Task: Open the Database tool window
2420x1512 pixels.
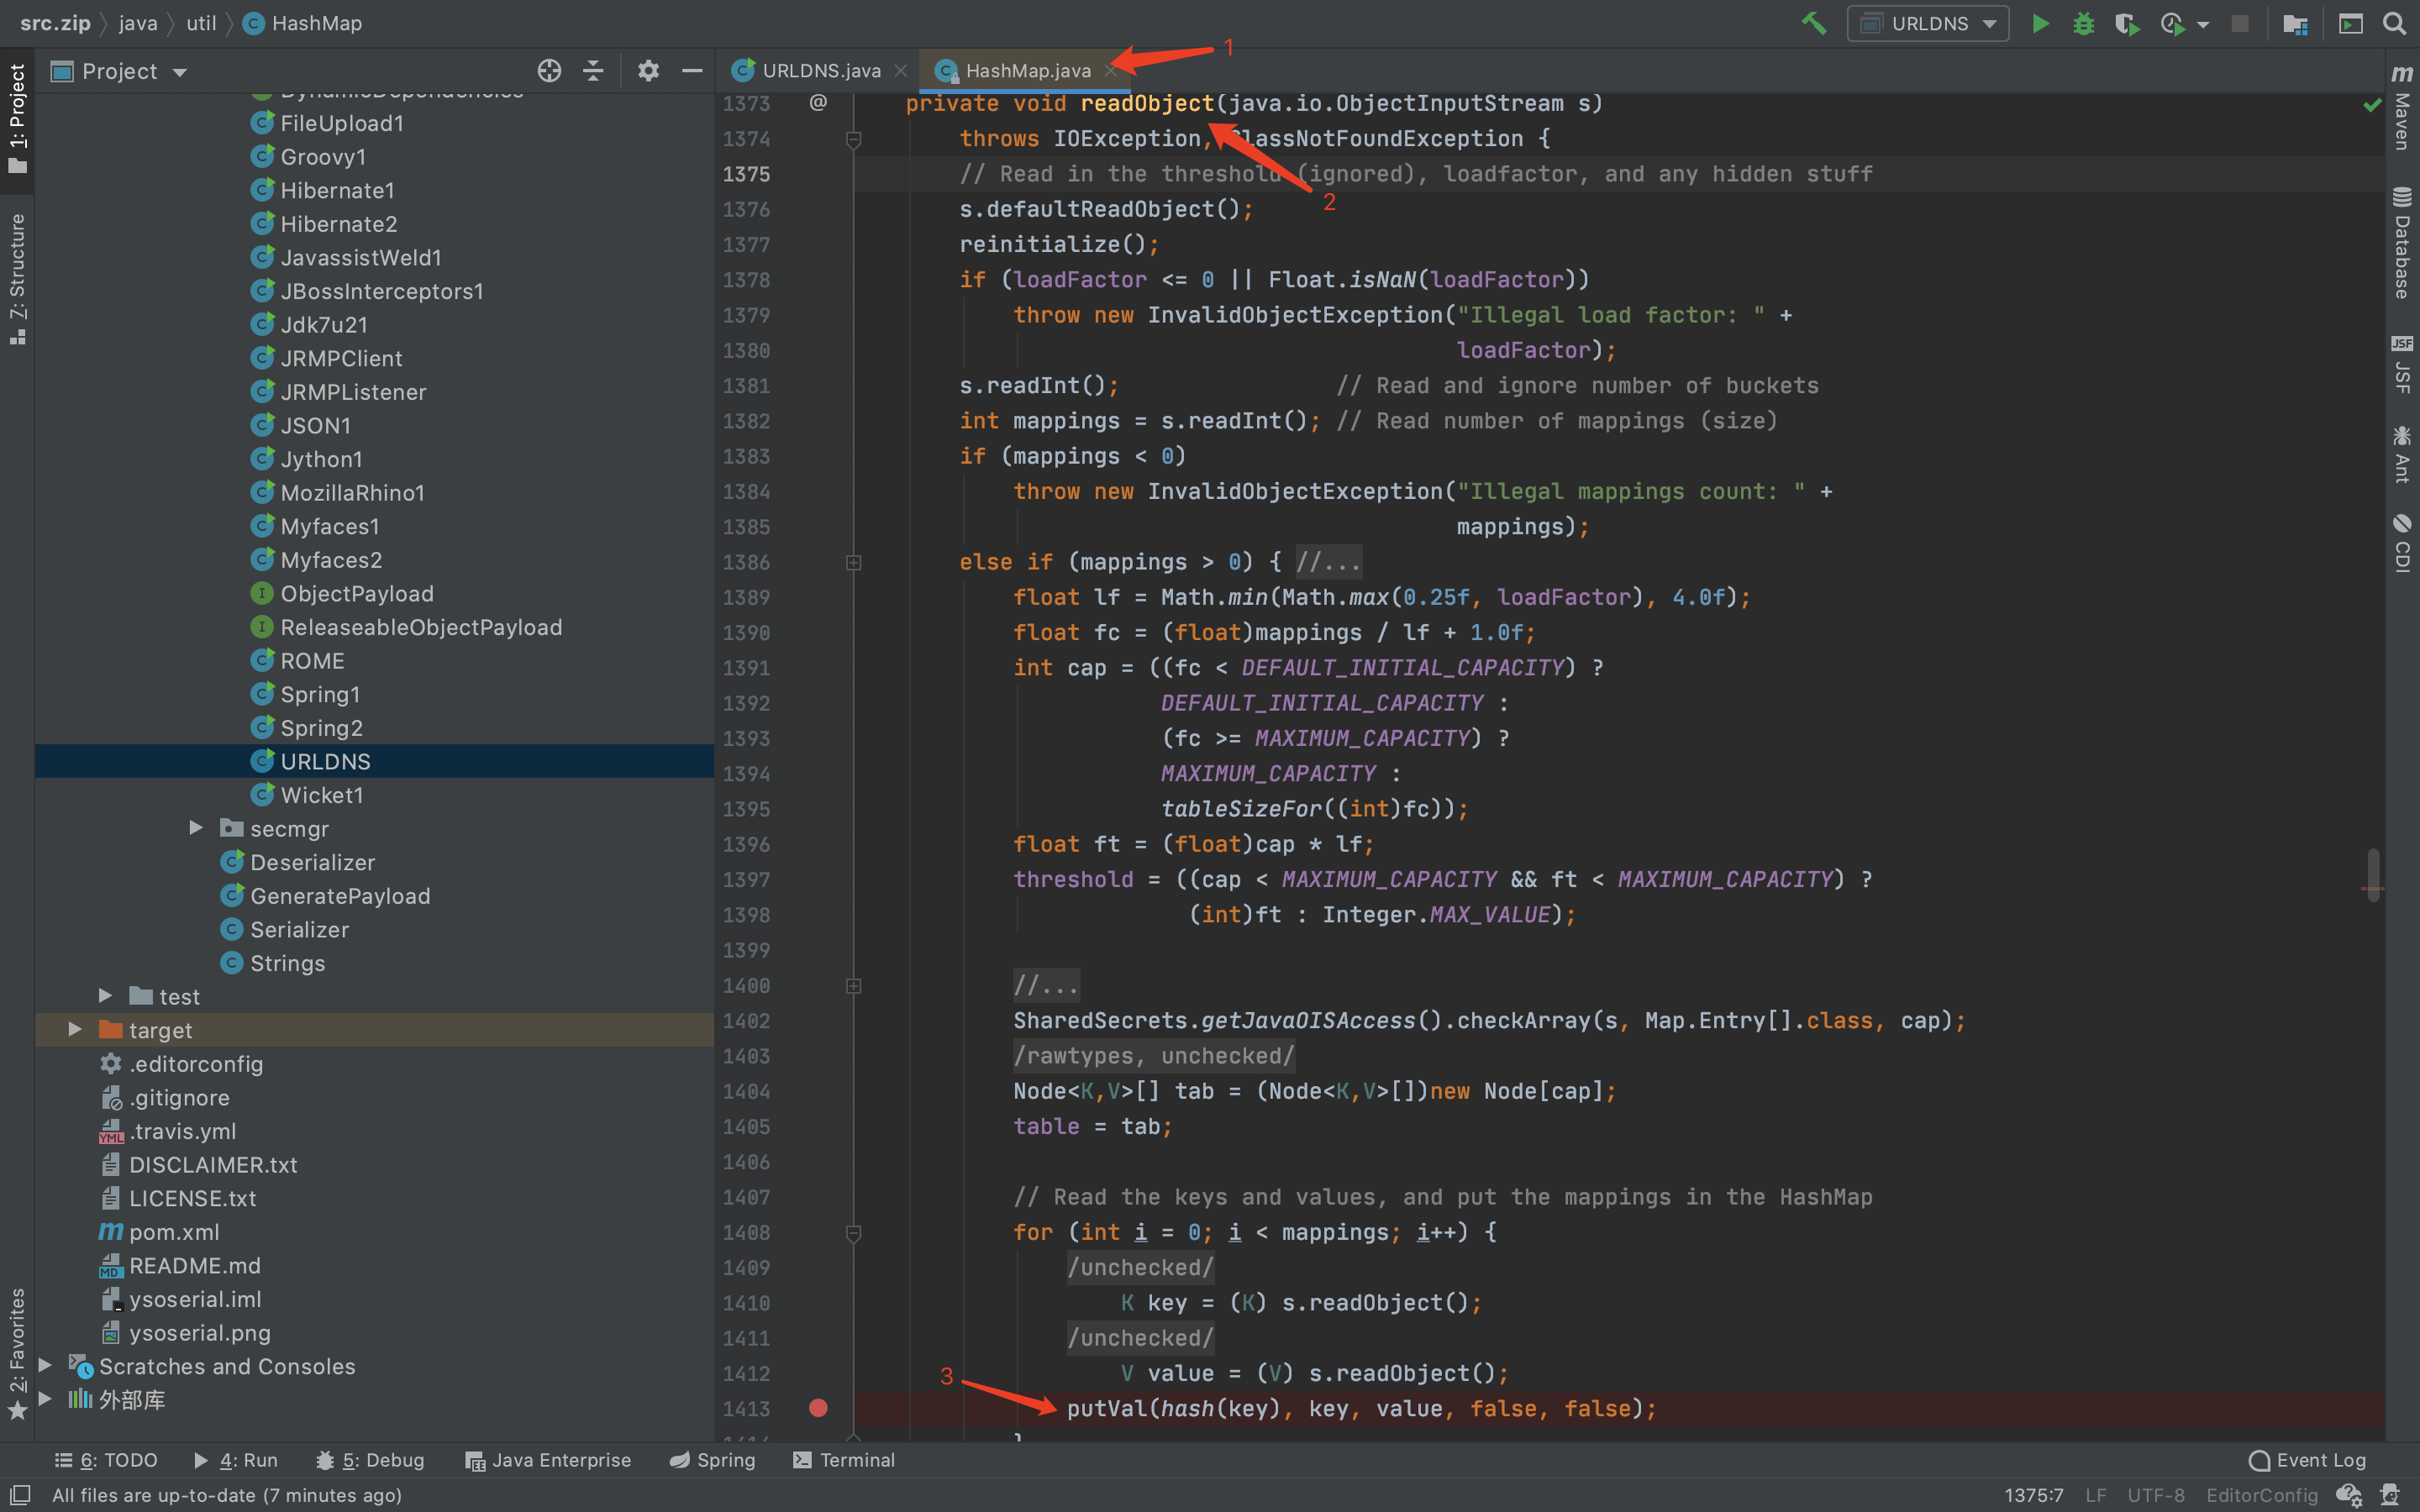Action: pos(2402,243)
